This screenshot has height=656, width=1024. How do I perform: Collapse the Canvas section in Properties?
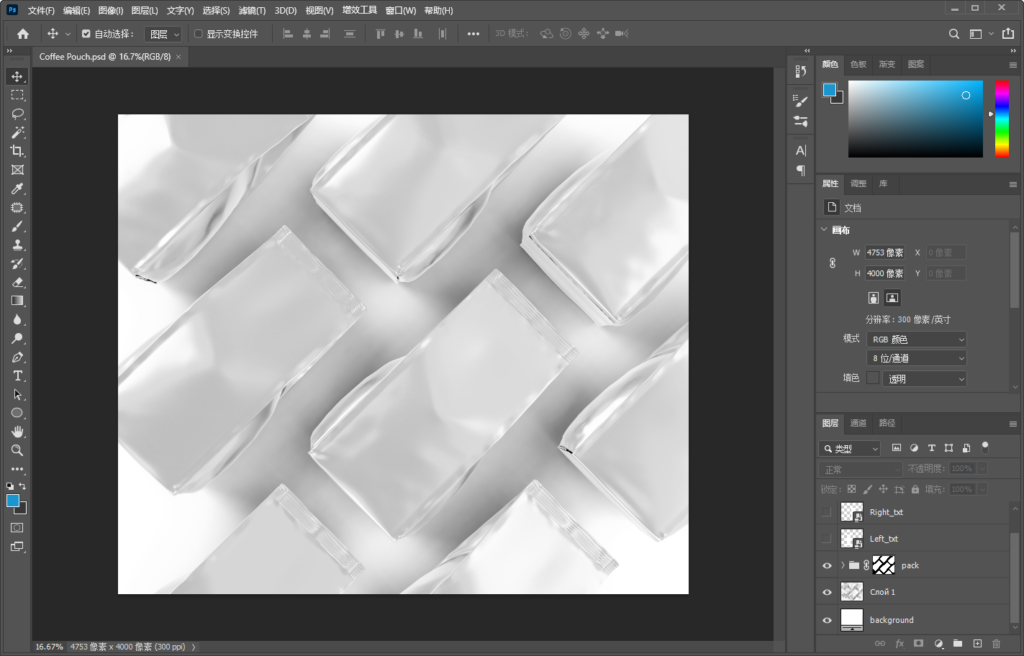tap(824, 229)
